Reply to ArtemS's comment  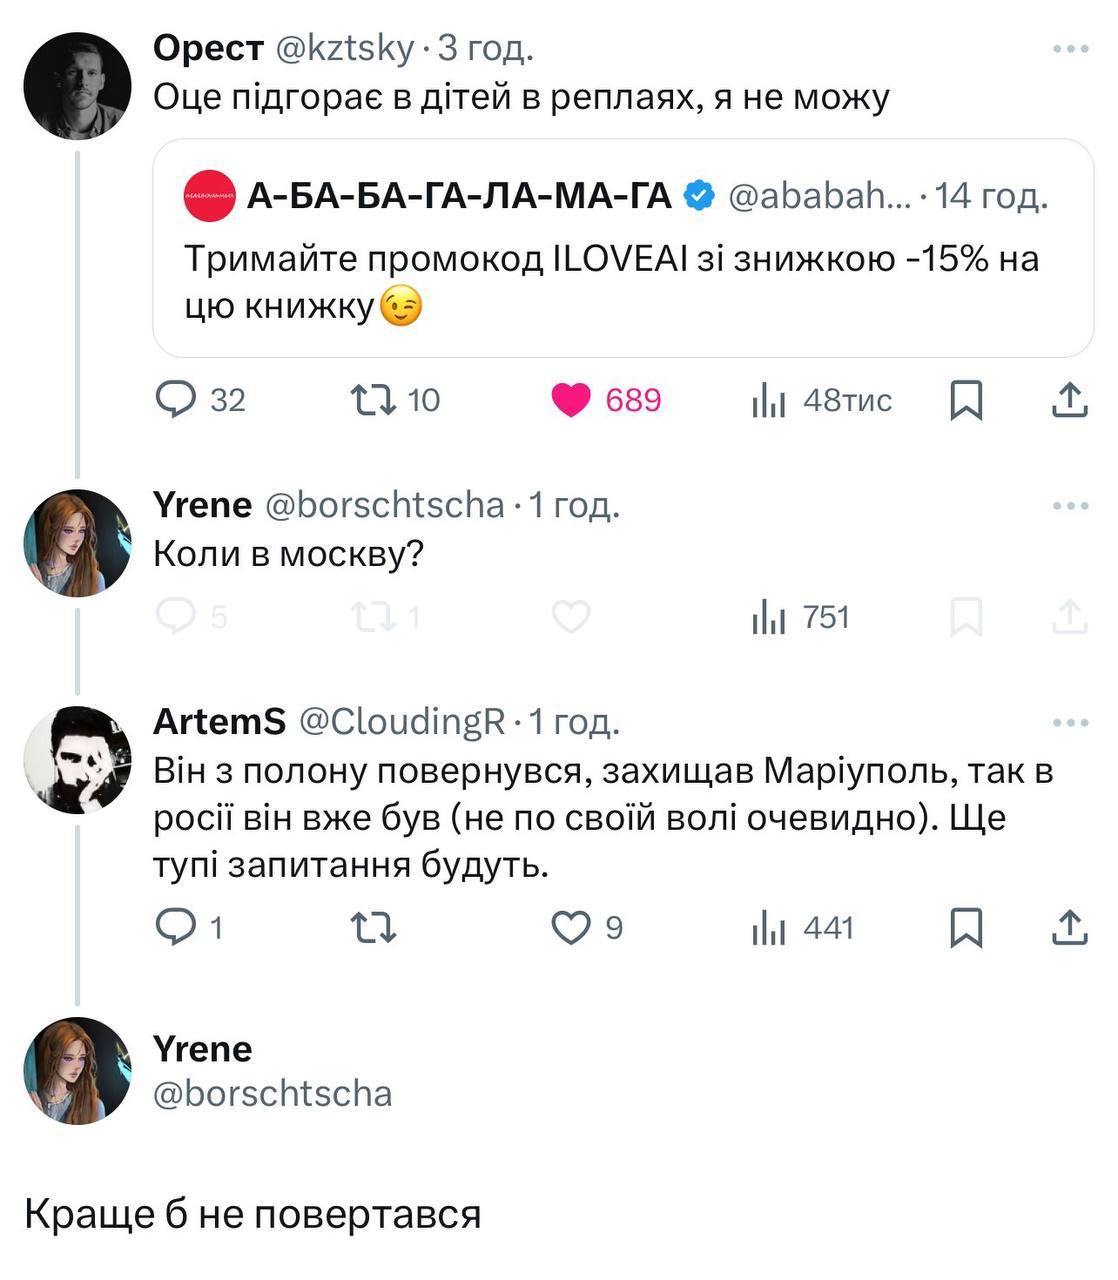(176, 928)
